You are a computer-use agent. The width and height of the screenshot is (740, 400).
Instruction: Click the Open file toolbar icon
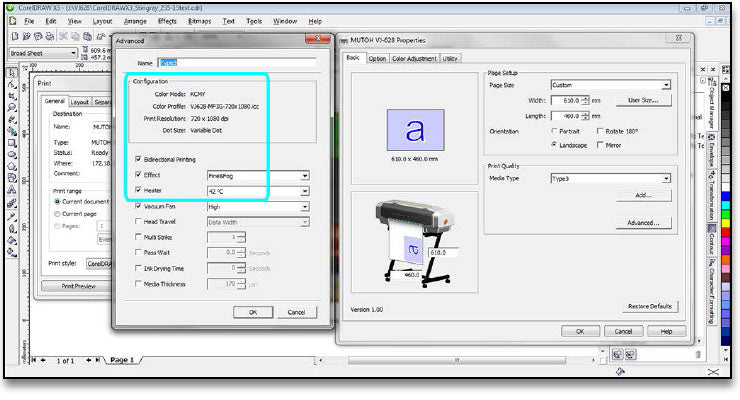[x=26, y=36]
